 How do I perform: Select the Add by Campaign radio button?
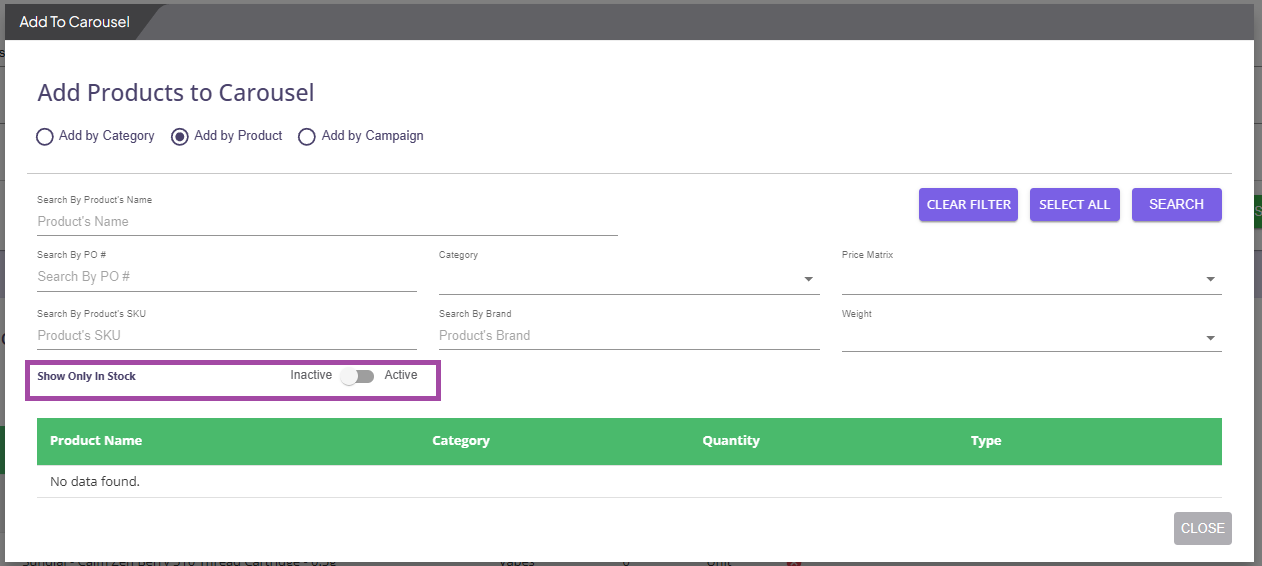(307, 137)
